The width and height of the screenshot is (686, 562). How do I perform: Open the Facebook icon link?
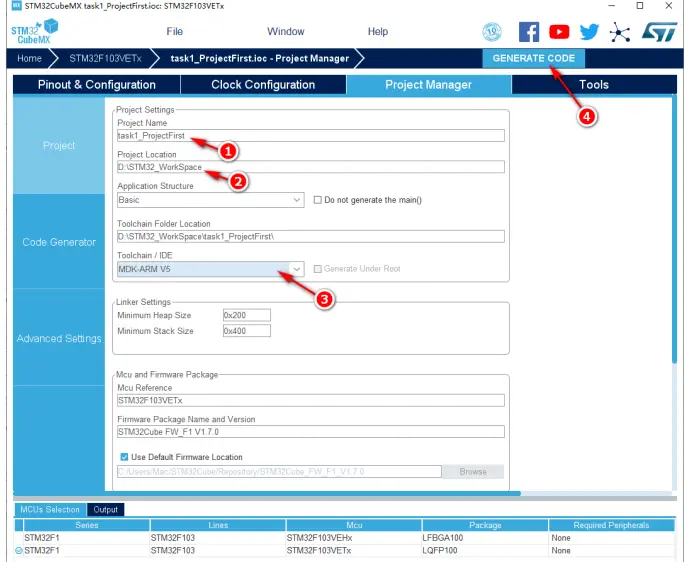(528, 32)
